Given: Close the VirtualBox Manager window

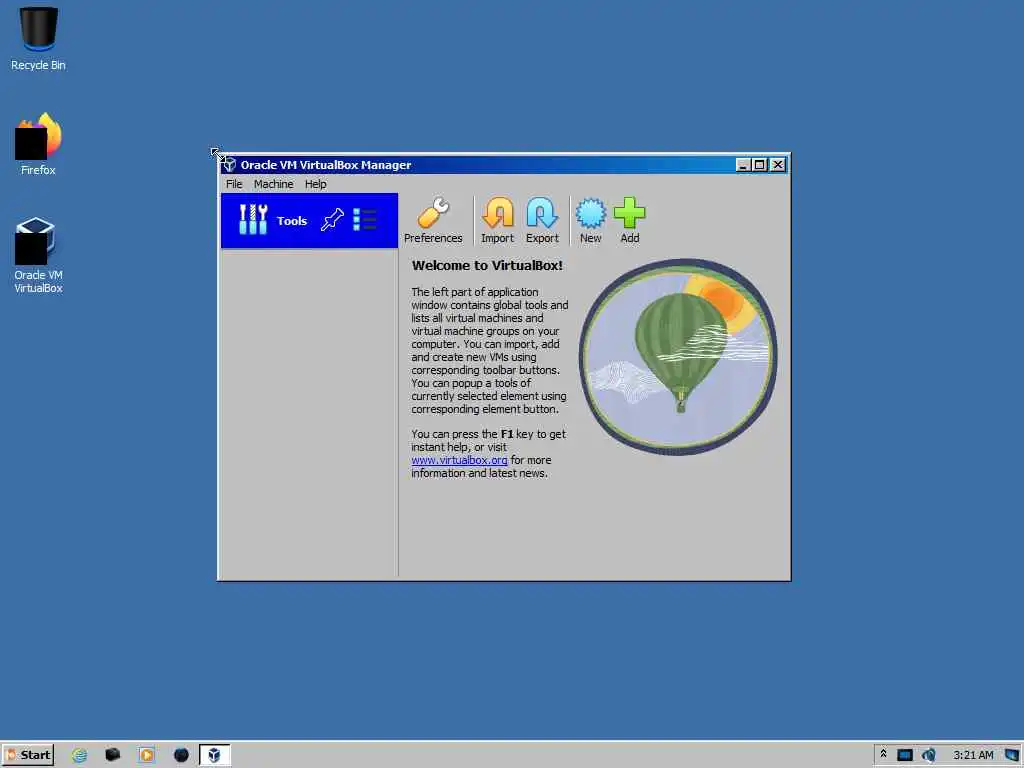Looking at the screenshot, I should point(777,165).
